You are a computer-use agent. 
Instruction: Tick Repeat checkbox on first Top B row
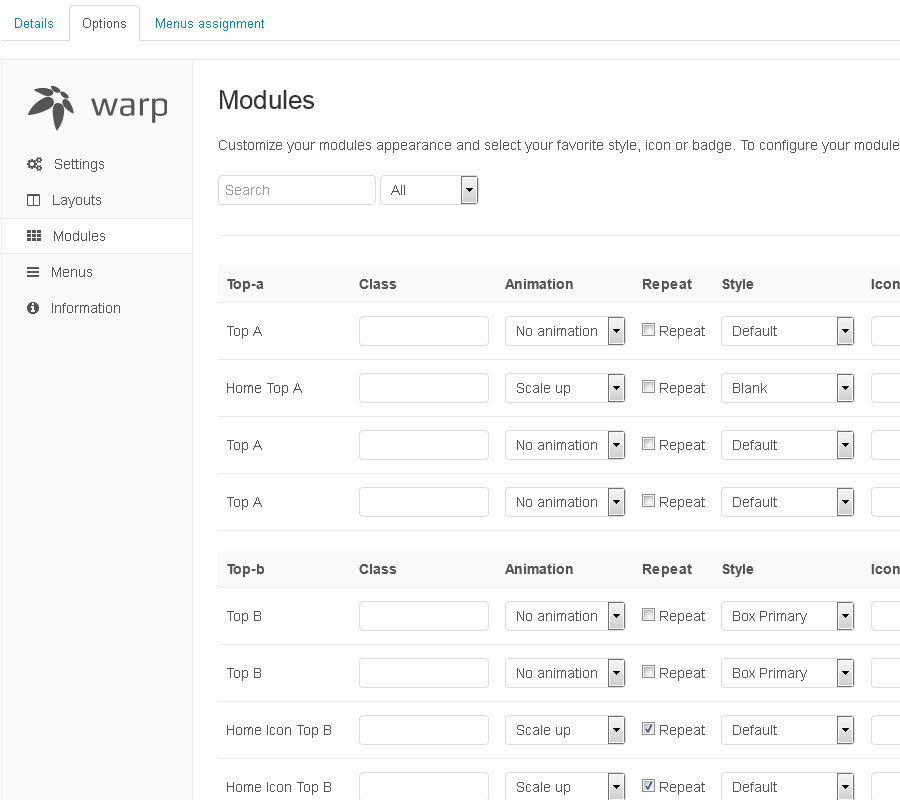click(648, 615)
